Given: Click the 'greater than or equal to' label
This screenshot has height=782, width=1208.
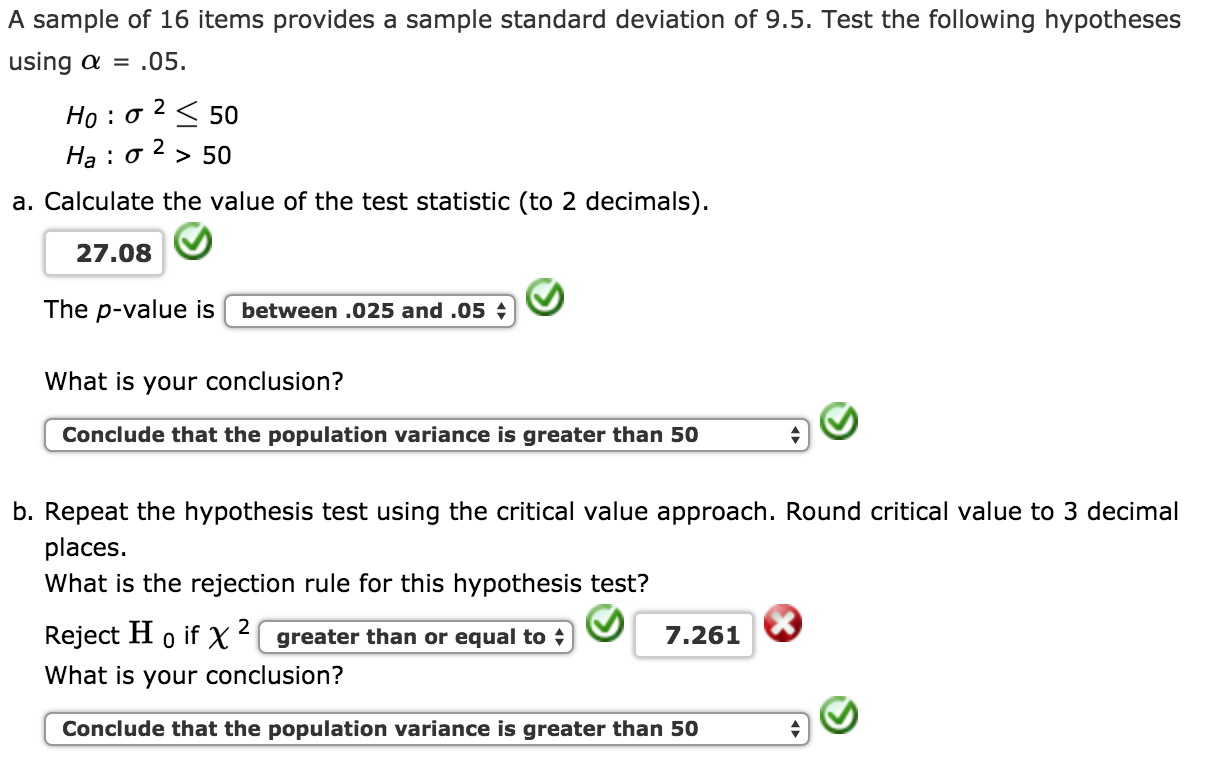Looking at the screenshot, I should point(405,637).
